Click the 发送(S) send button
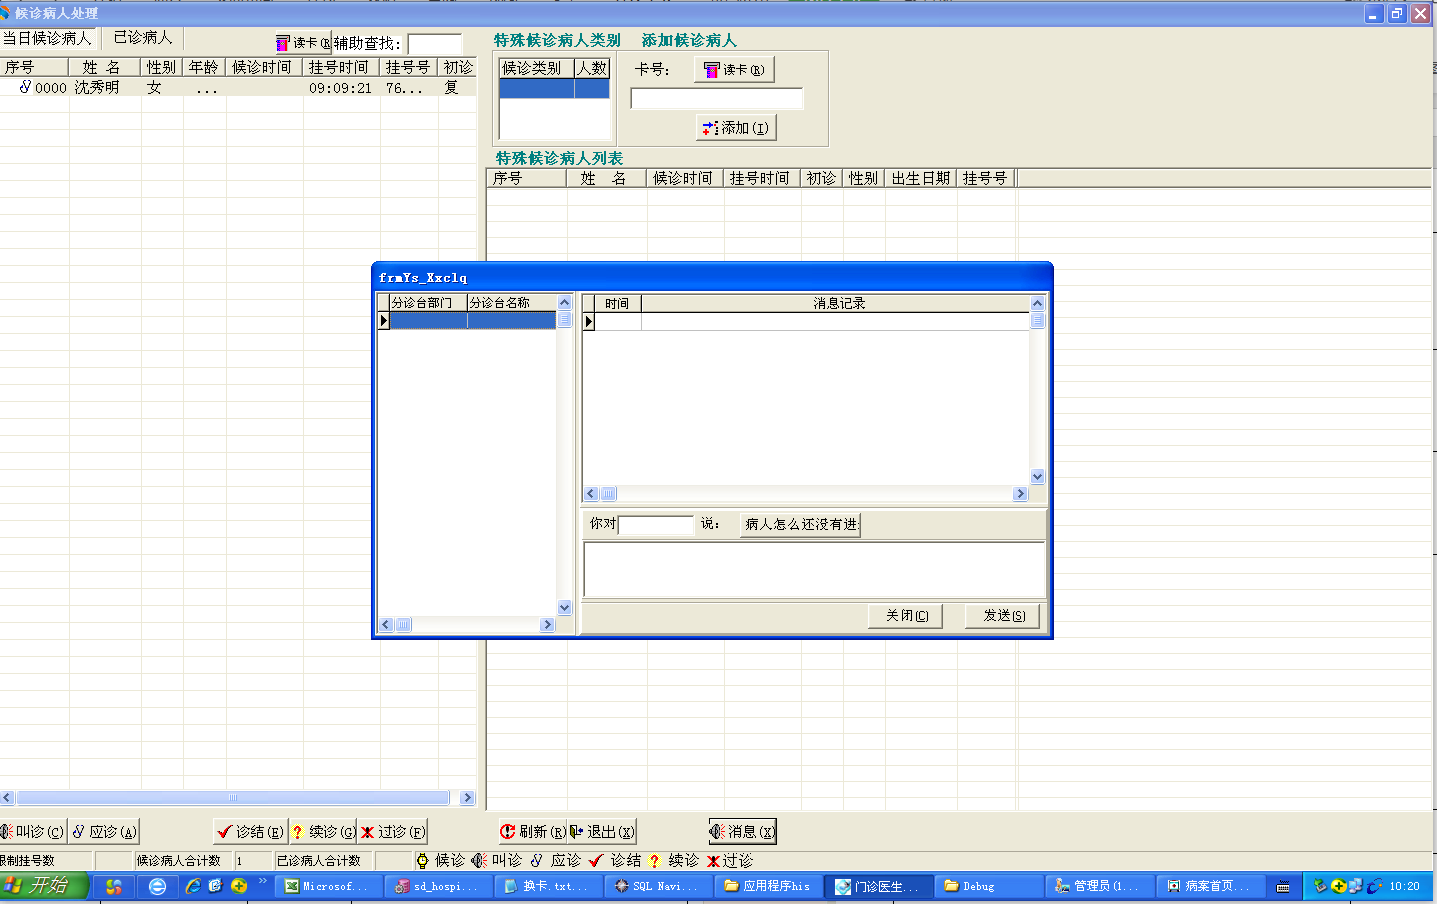Viewport: 1437px width, 904px height. click(x=1003, y=615)
